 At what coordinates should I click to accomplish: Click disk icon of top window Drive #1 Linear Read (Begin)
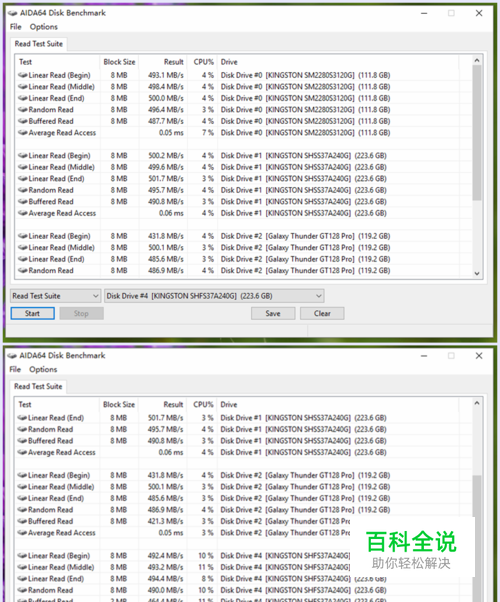23,155
